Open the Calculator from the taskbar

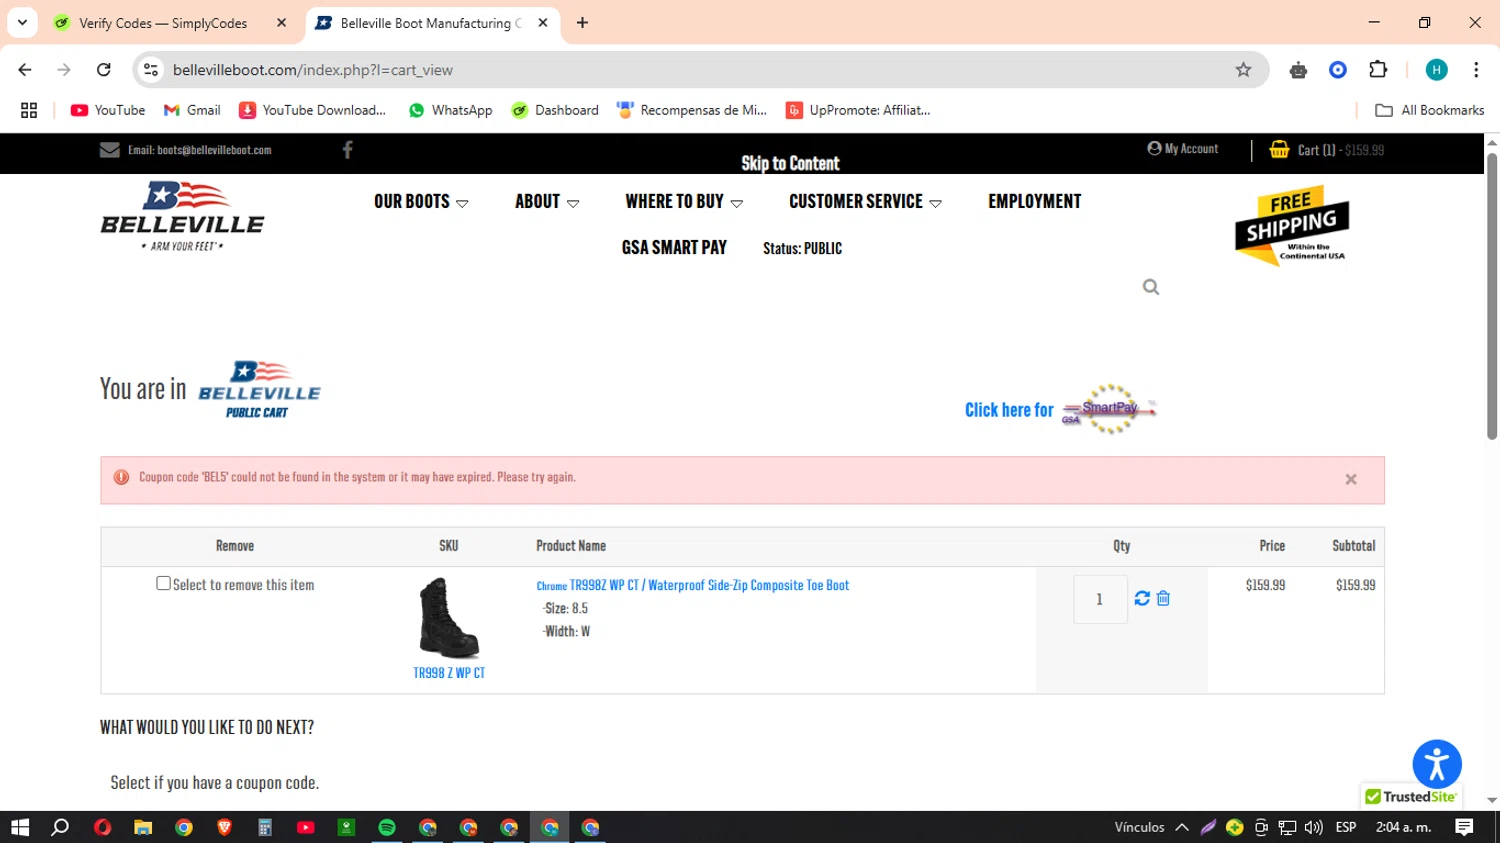[265, 827]
